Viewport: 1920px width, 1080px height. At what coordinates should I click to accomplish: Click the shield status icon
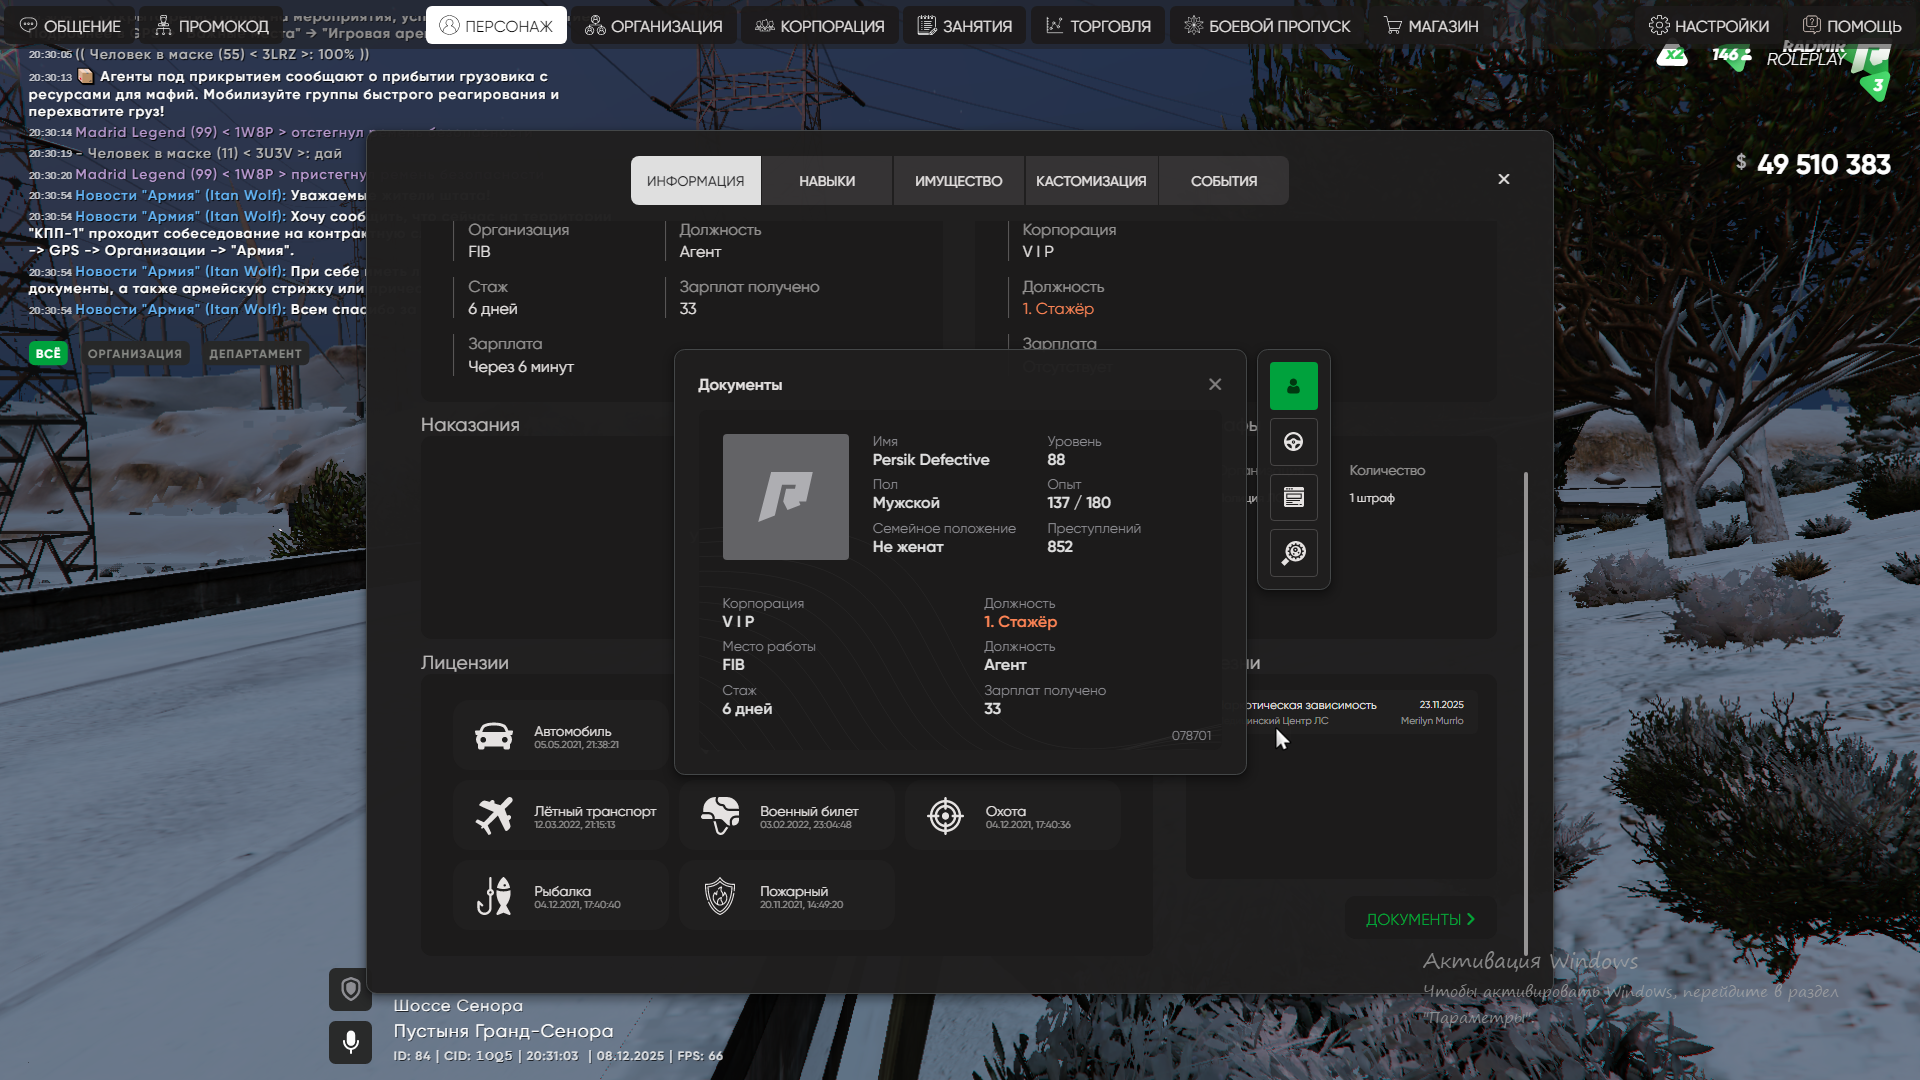pos(350,989)
